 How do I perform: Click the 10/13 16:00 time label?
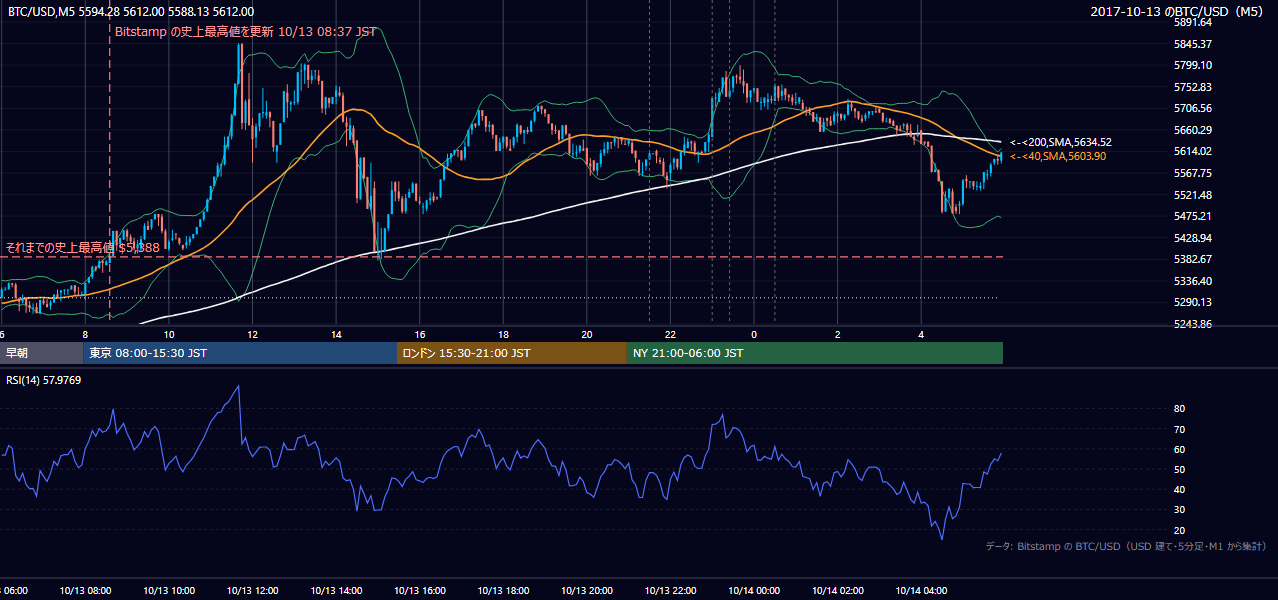(x=420, y=591)
